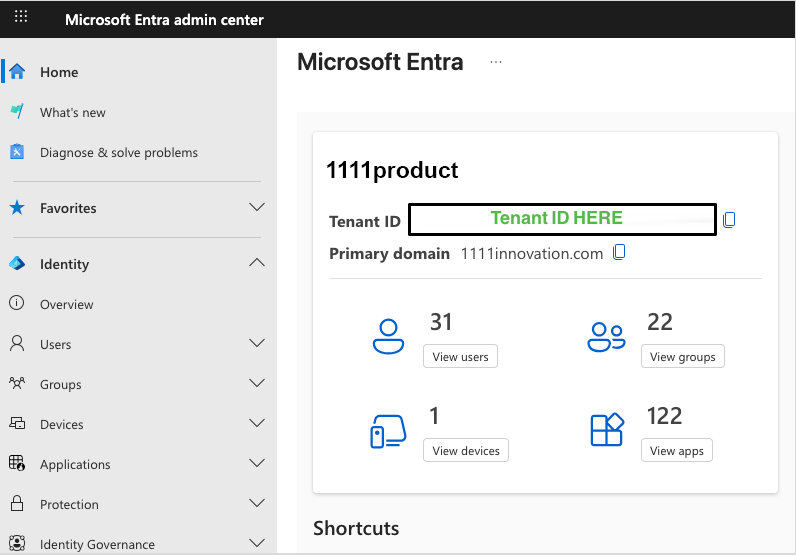Click the 1111innovation.com domain text

click(x=532, y=253)
